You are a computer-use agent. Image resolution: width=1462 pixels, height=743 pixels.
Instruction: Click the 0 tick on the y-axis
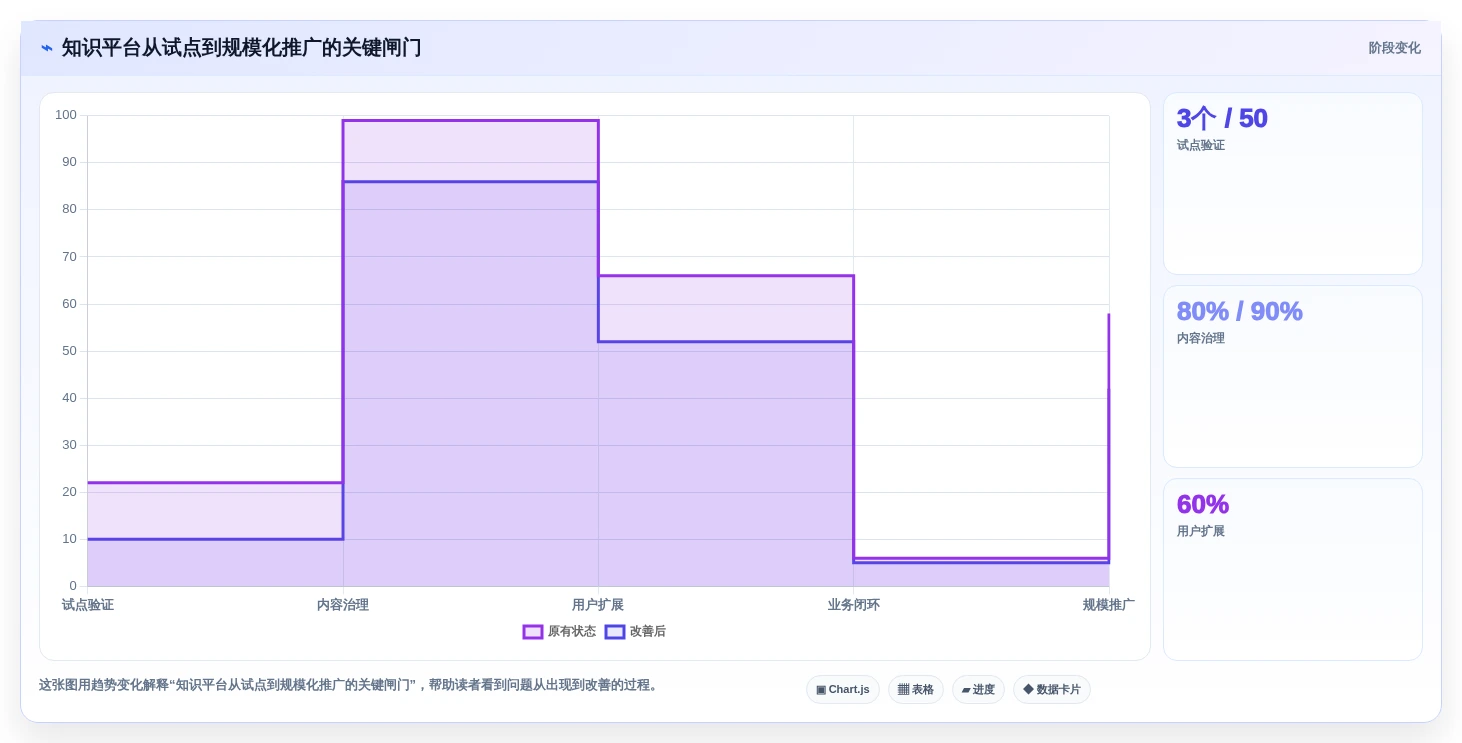click(x=73, y=586)
